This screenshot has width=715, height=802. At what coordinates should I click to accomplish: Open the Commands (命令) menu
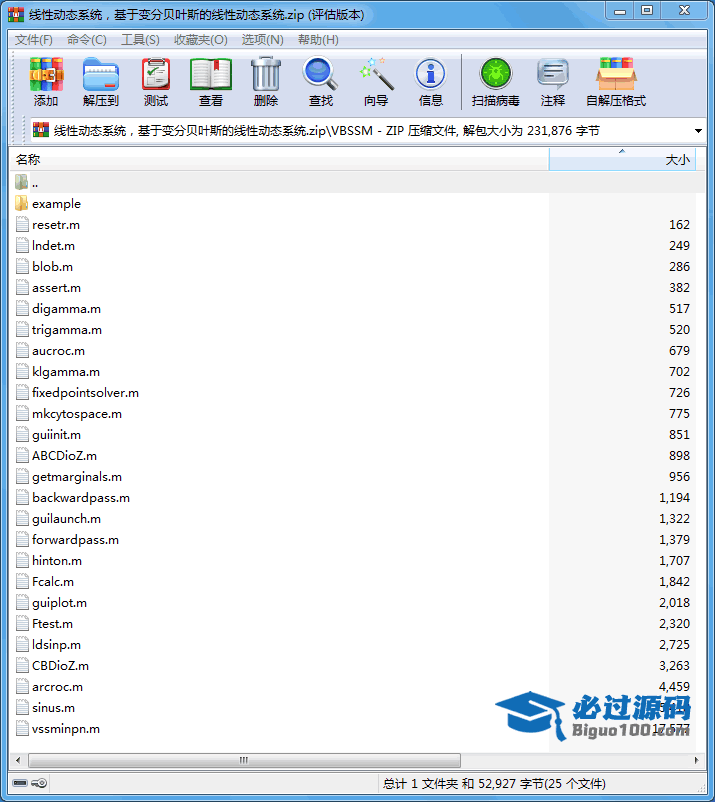[x=86, y=40]
